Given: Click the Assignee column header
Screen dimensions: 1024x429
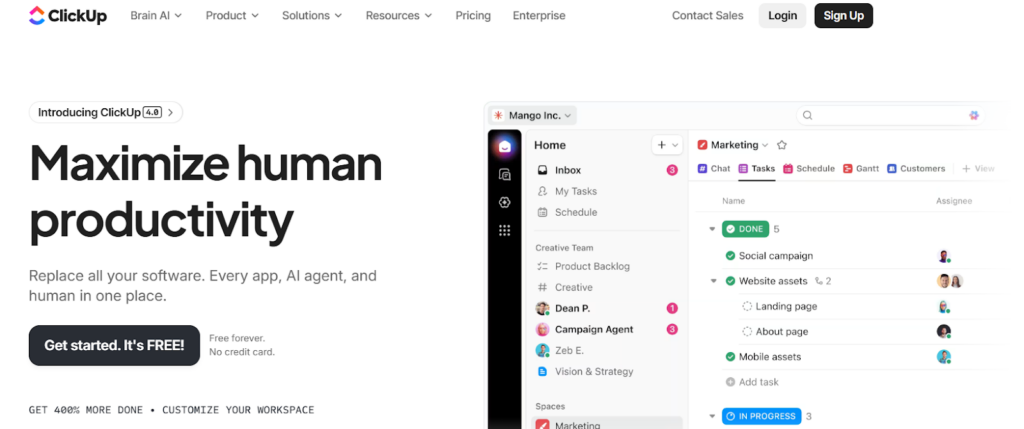Looking at the screenshot, I should (953, 201).
